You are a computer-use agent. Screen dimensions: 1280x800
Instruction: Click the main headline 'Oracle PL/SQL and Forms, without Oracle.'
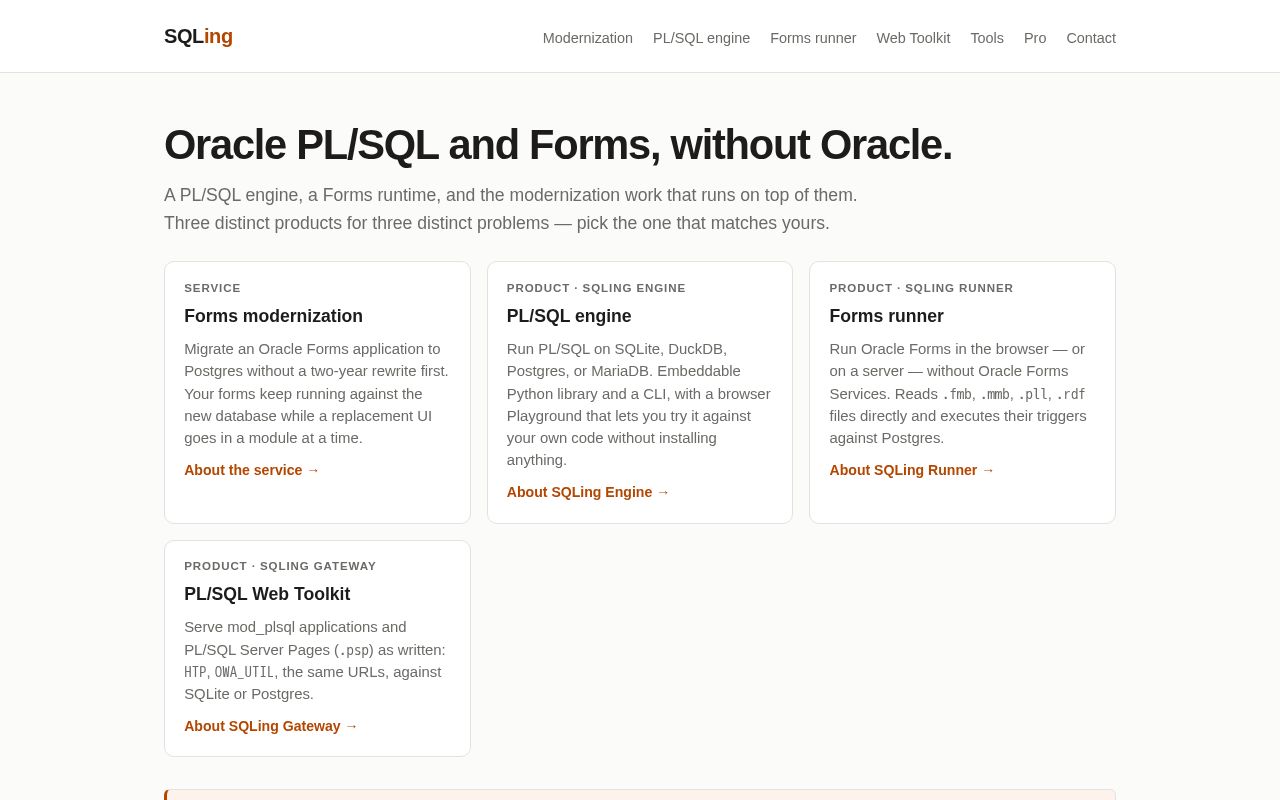click(558, 144)
